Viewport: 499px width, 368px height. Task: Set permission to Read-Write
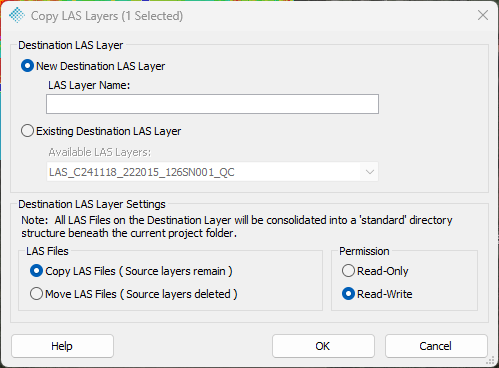point(348,294)
